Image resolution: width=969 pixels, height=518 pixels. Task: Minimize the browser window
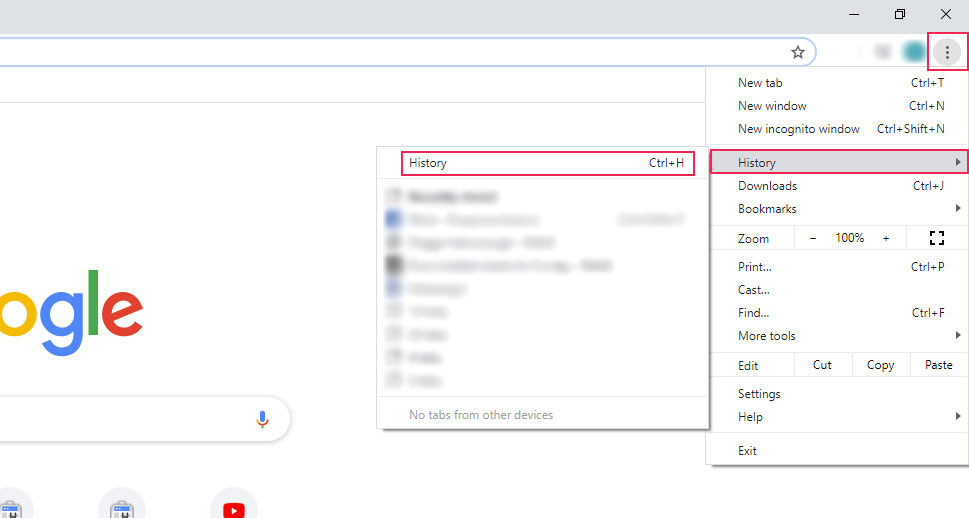[x=854, y=14]
